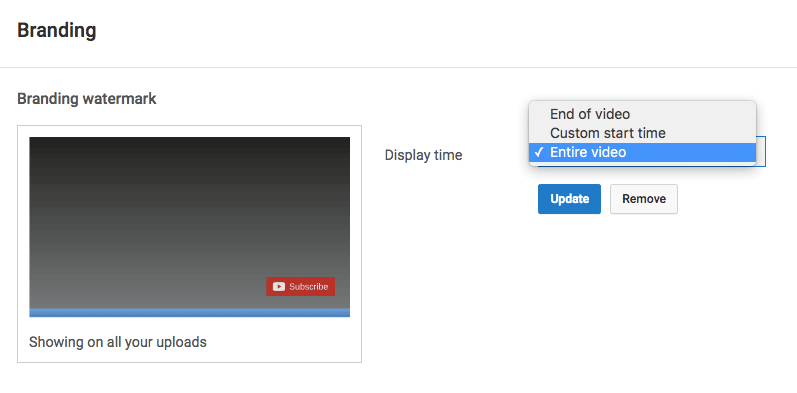Click the blue Update button
Viewport: 797px width, 393px height.
[x=569, y=199]
